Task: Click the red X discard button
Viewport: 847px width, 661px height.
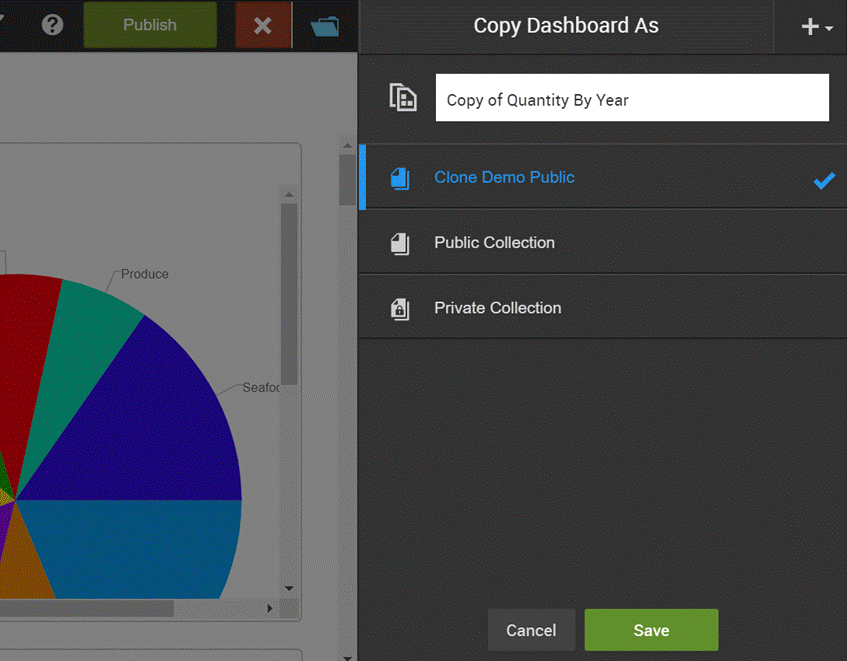Action: coord(263,26)
